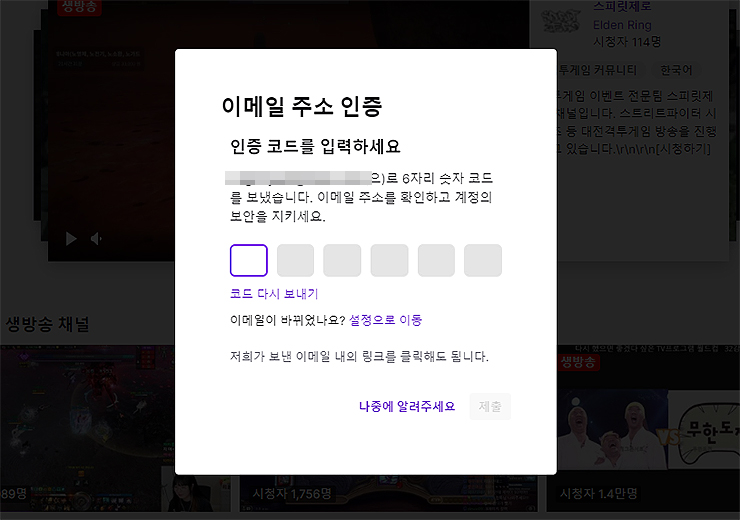Screen dimensions: 740x520
Task: Click the 코드 다시 보내기 link
Action: pos(274,294)
